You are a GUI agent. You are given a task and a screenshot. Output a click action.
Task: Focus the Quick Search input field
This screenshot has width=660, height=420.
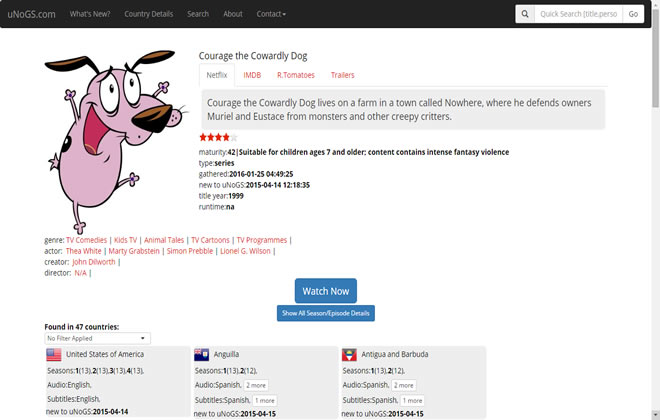coord(578,14)
